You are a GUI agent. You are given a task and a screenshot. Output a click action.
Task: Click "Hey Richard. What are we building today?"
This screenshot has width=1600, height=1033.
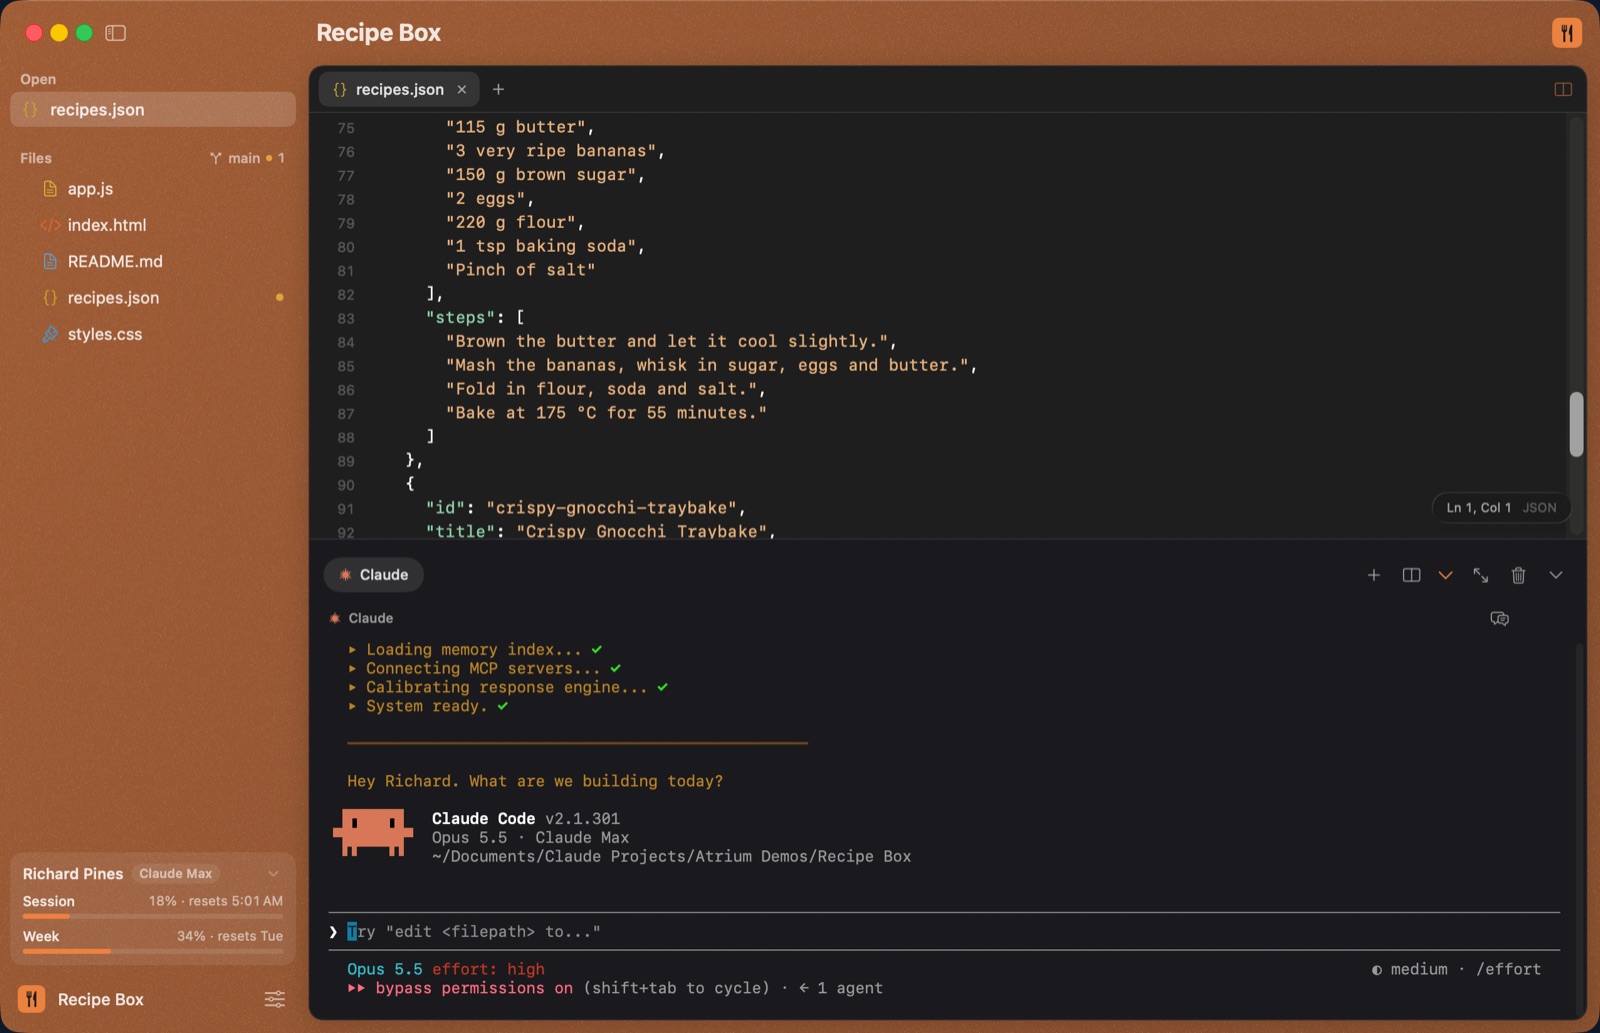[x=535, y=781]
